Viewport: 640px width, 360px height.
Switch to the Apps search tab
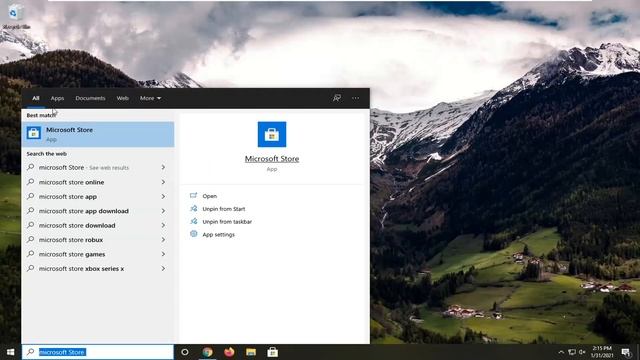(58, 98)
